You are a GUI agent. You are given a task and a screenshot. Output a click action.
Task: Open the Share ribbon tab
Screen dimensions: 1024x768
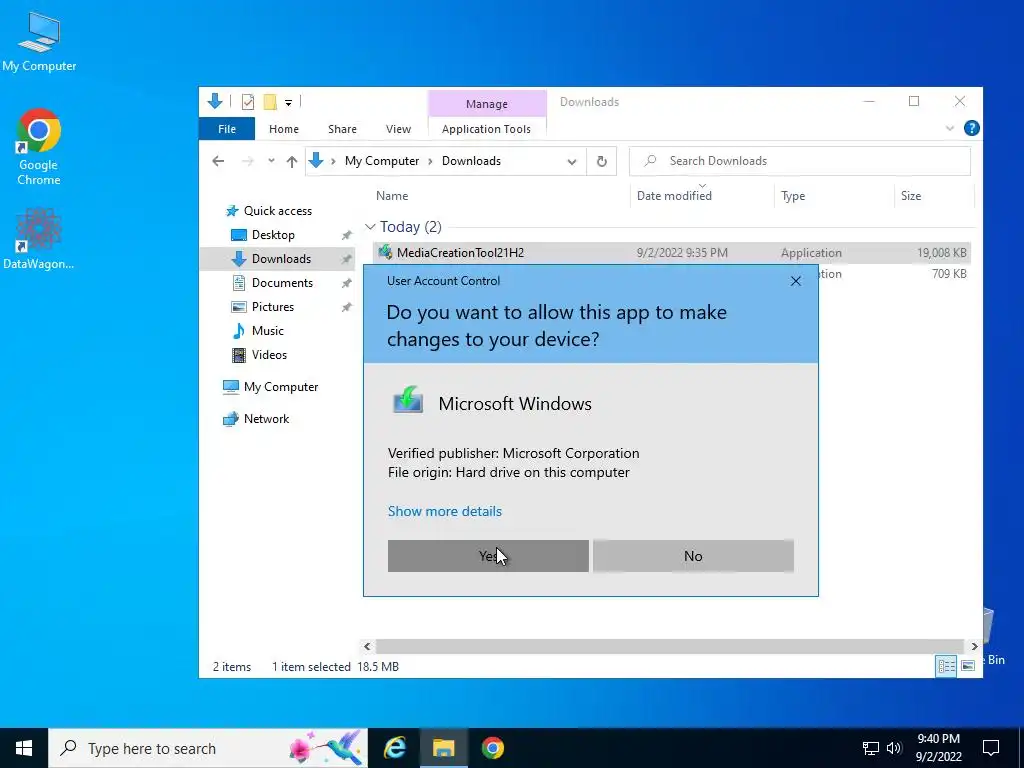[x=342, y=129]
